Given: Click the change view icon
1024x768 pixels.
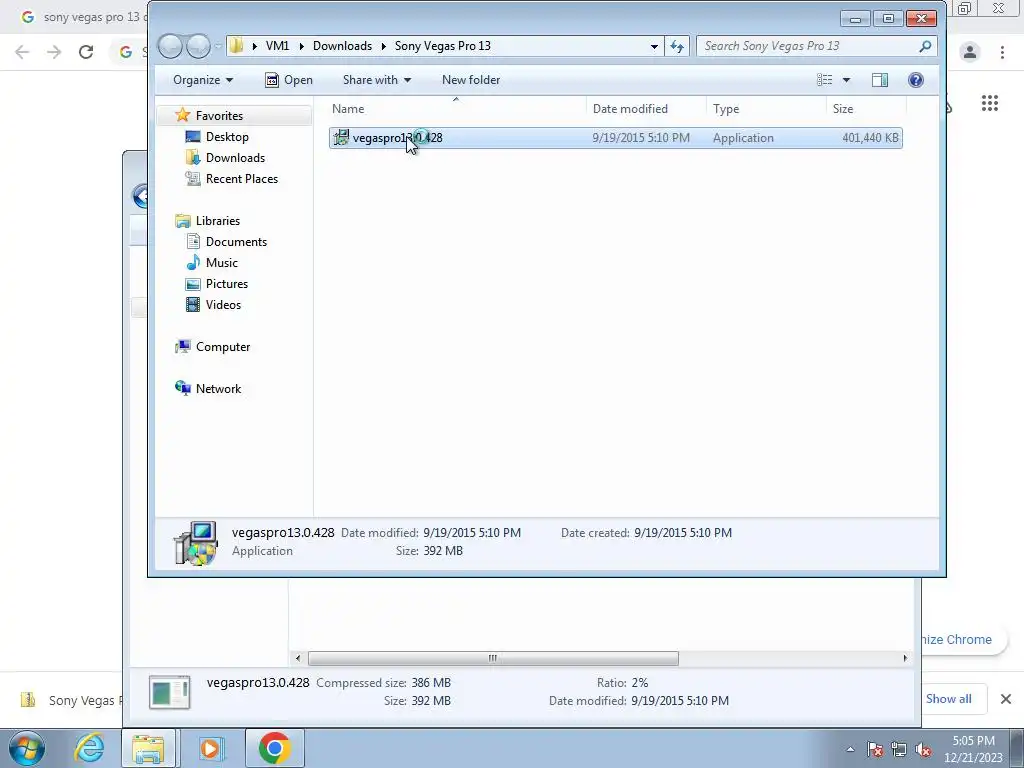Looking at the screenshot, I should pos(825,80).
